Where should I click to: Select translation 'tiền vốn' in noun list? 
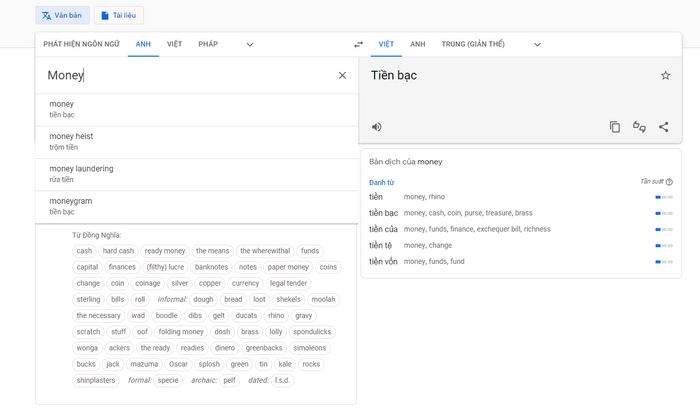pos(383,261)
